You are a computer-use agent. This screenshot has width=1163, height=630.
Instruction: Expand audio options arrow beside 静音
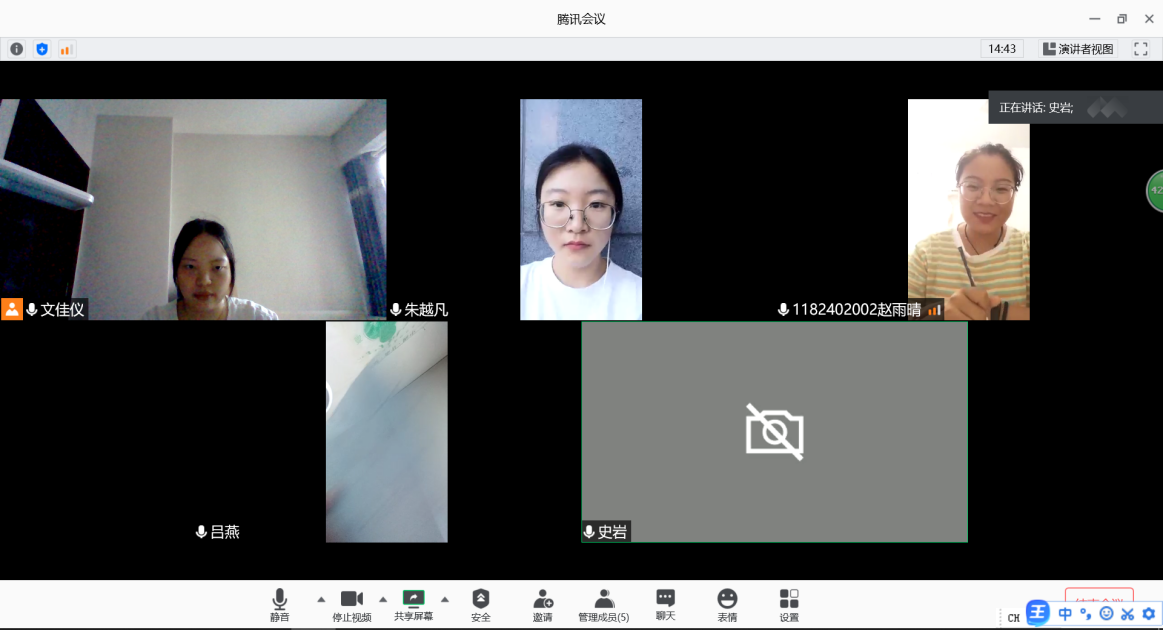click(321, 599)
